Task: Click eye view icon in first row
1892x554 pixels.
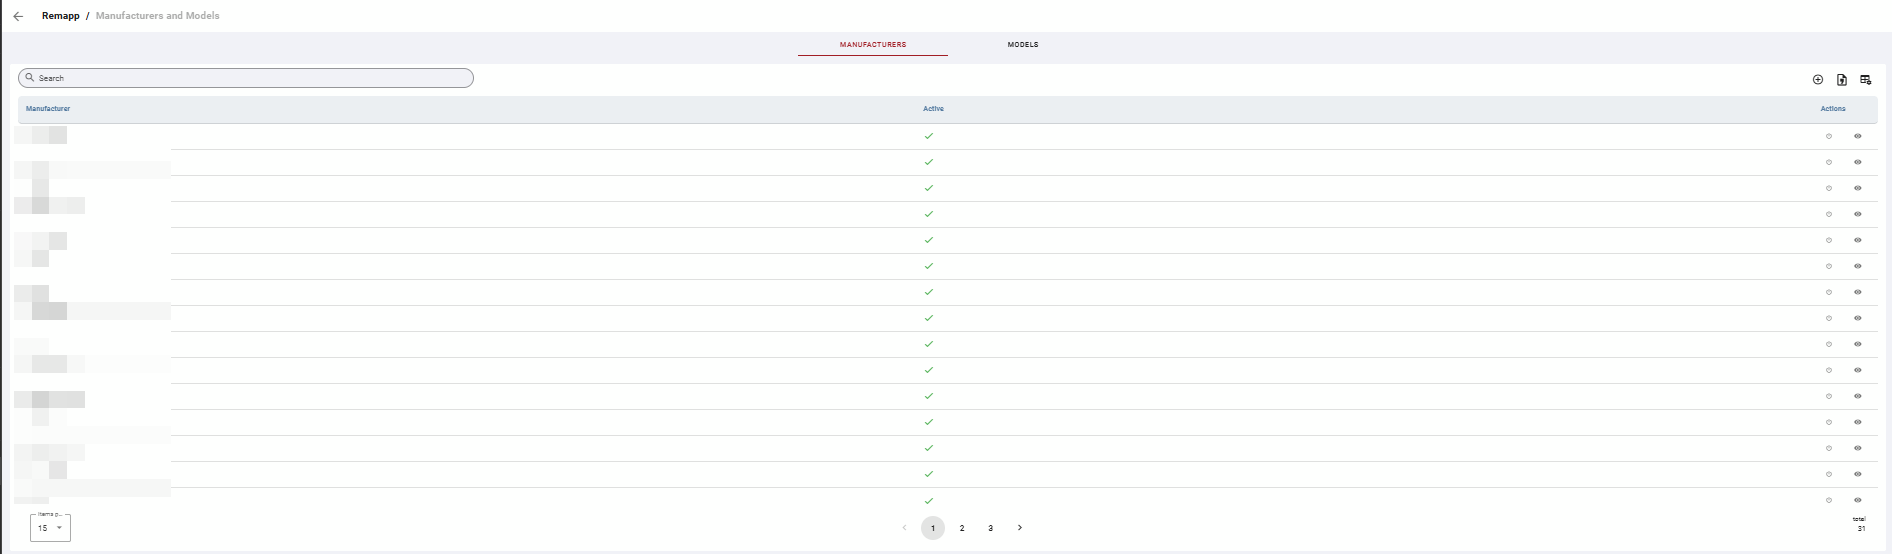Action: (1858, 136)
